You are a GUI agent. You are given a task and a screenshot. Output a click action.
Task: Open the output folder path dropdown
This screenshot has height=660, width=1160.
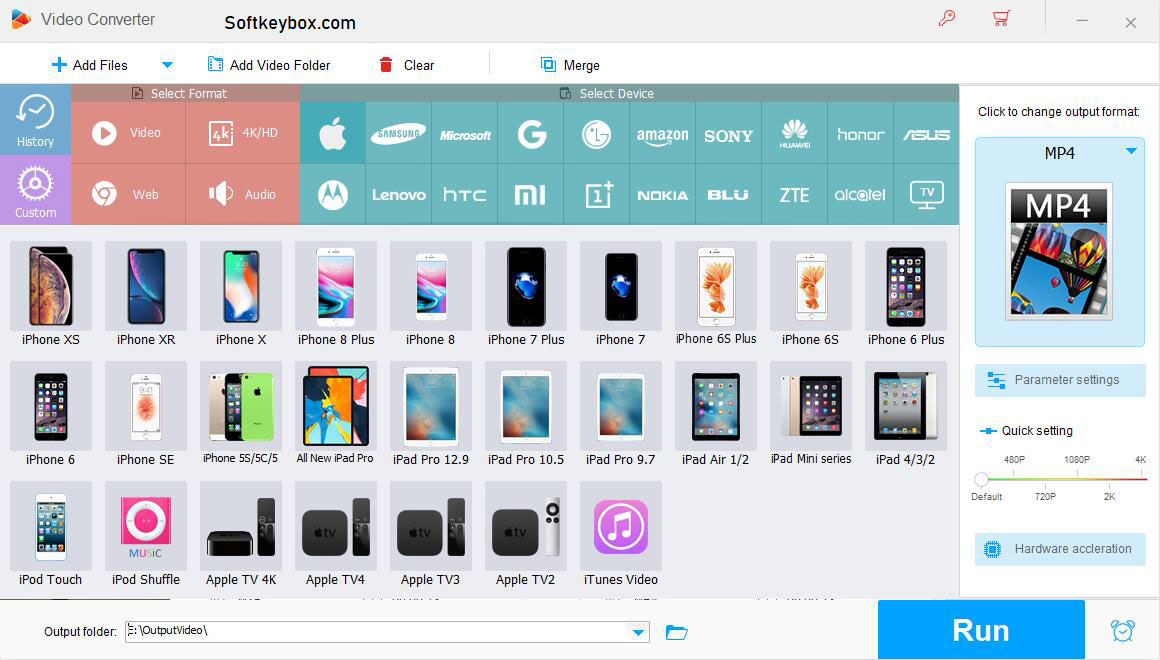point(637,631)
